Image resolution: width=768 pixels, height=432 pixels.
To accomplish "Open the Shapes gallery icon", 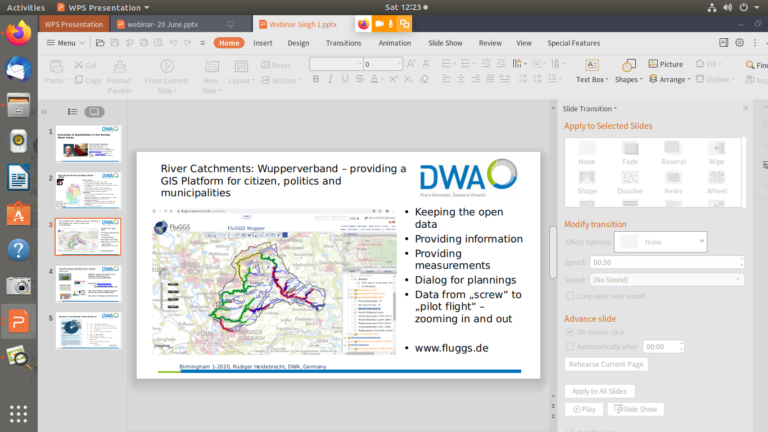I will (x=627, y=65).
